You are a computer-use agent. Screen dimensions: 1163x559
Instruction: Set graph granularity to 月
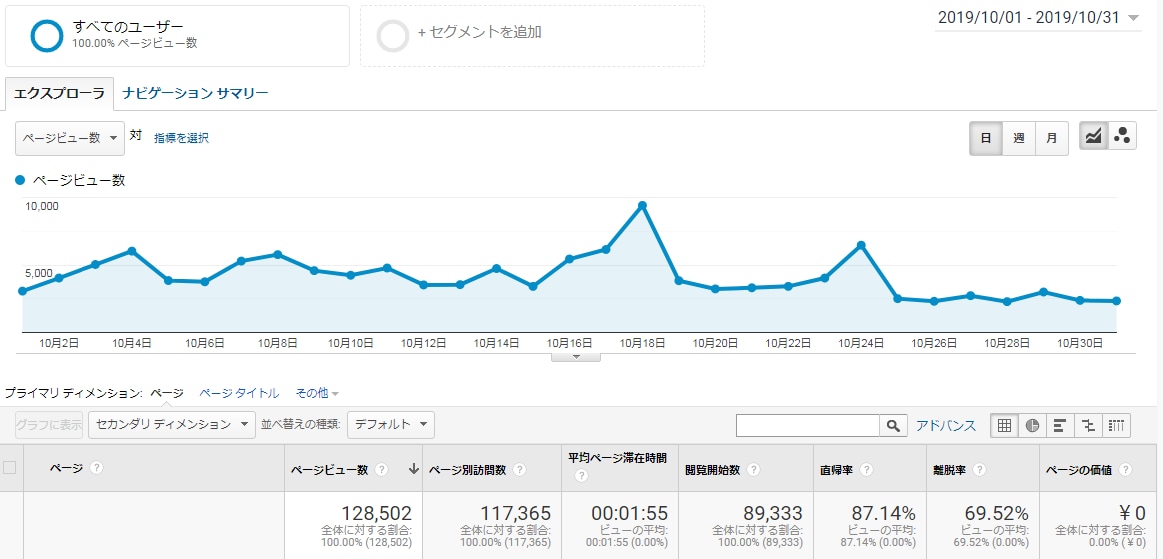[x=1052, y=138]
